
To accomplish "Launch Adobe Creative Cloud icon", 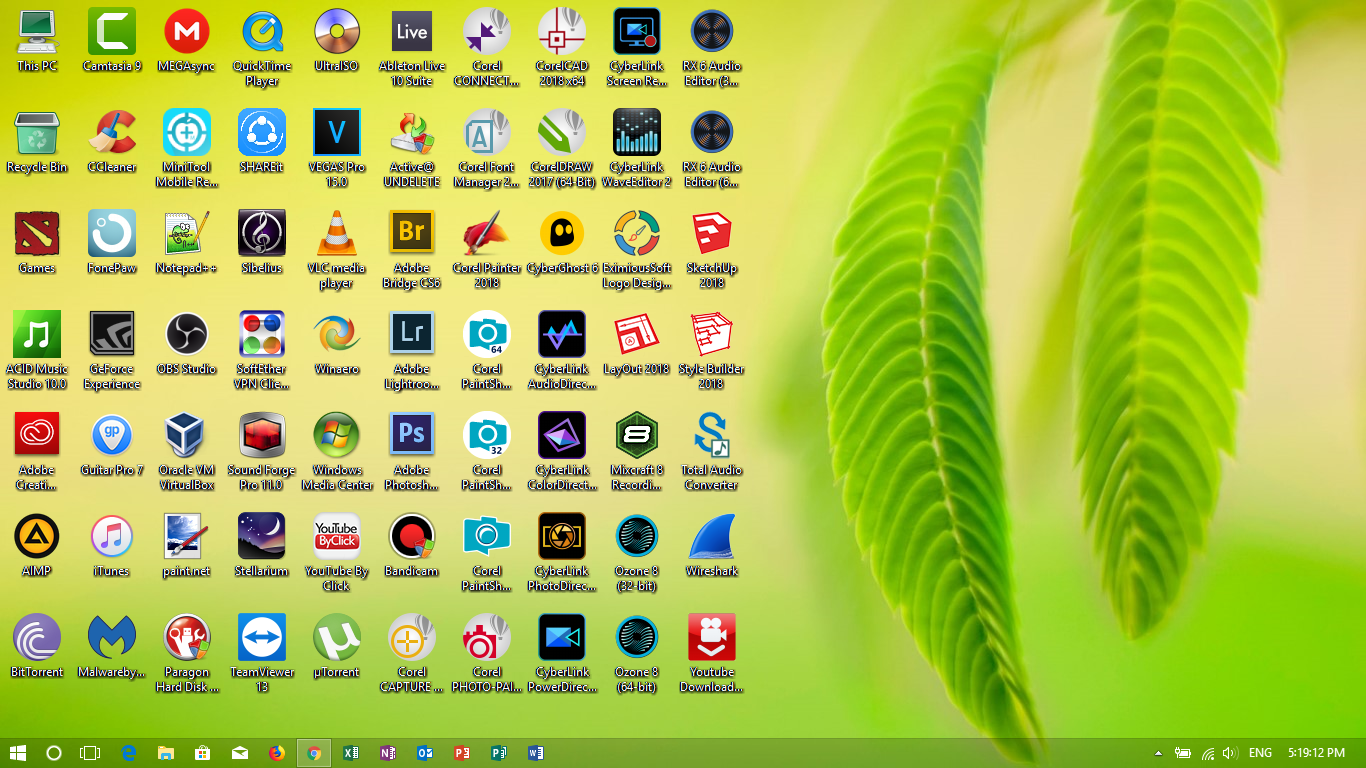I will coord(37,435).
